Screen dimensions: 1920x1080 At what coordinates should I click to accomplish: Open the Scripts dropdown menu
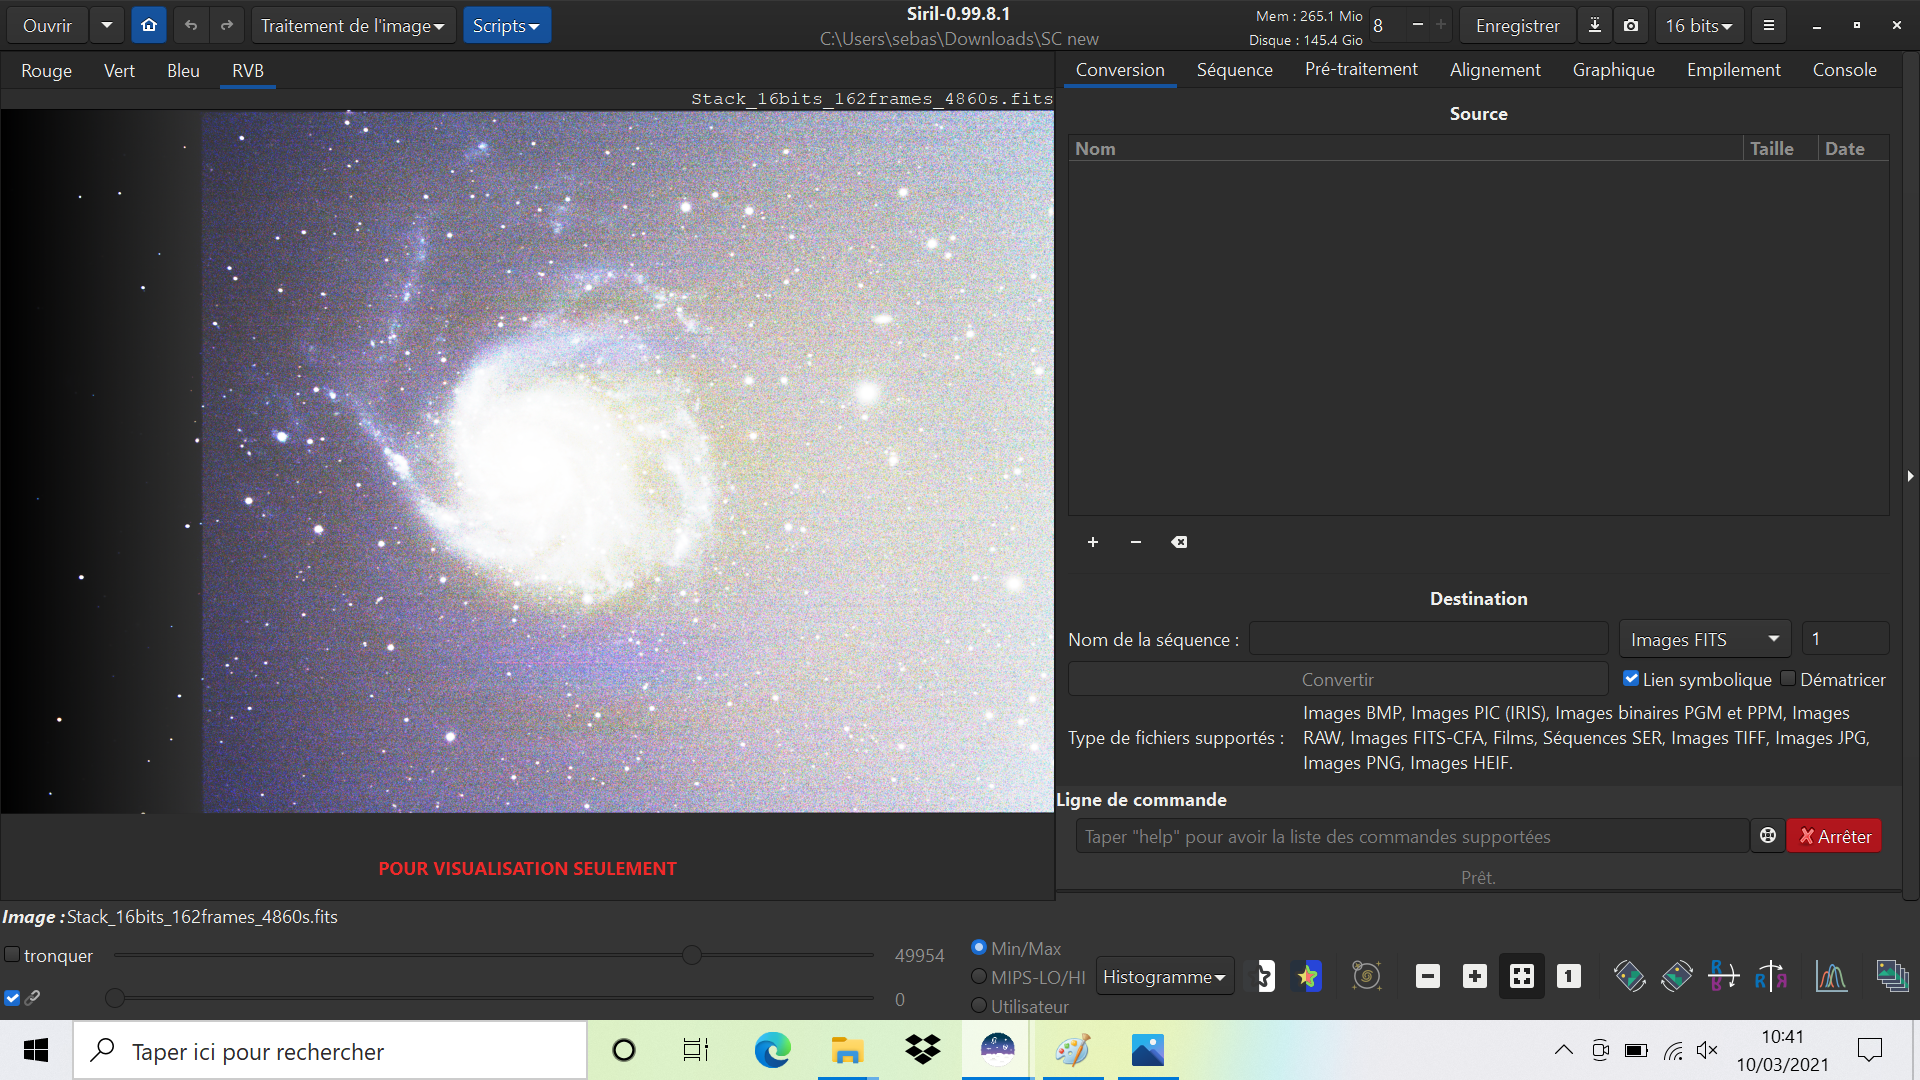[x=506, y=25]
